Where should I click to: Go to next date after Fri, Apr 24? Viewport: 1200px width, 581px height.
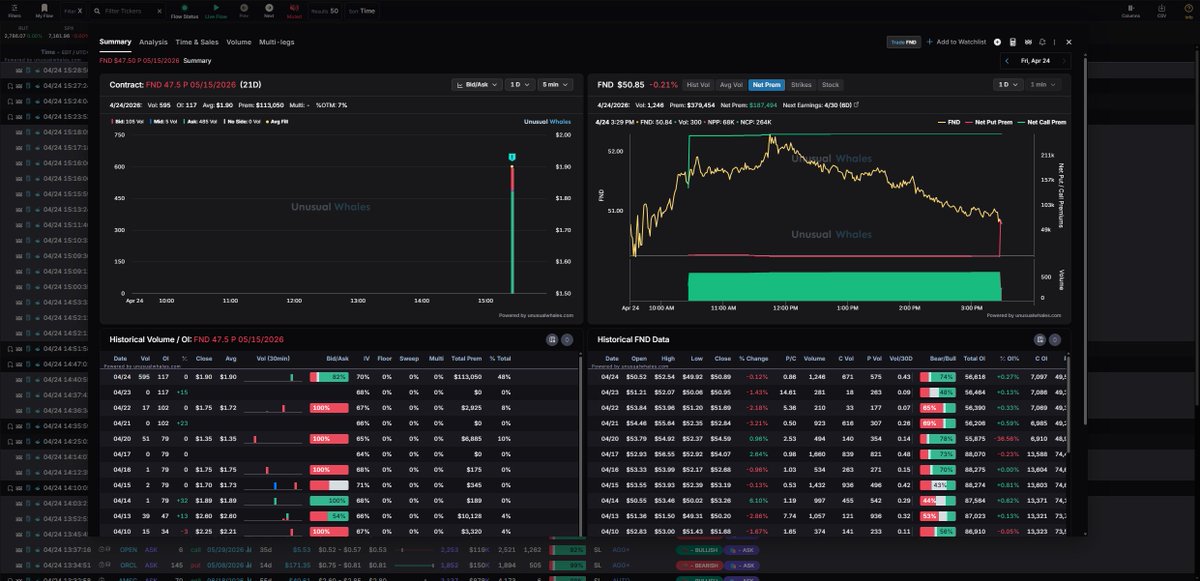click(1065, 60)
